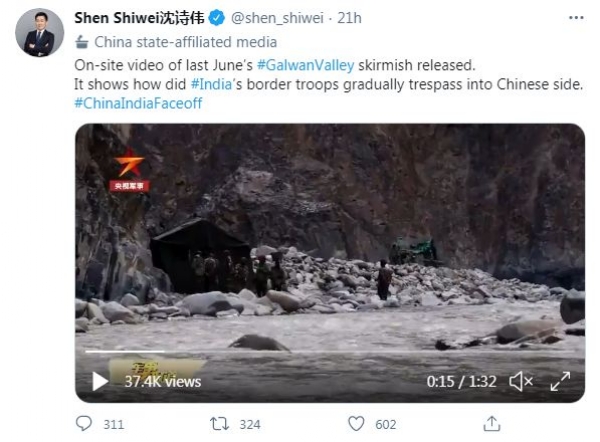This screenshot has height=442, width=600.
Task: Expand the video to fullscreen
Action: [x=560, y=382]
